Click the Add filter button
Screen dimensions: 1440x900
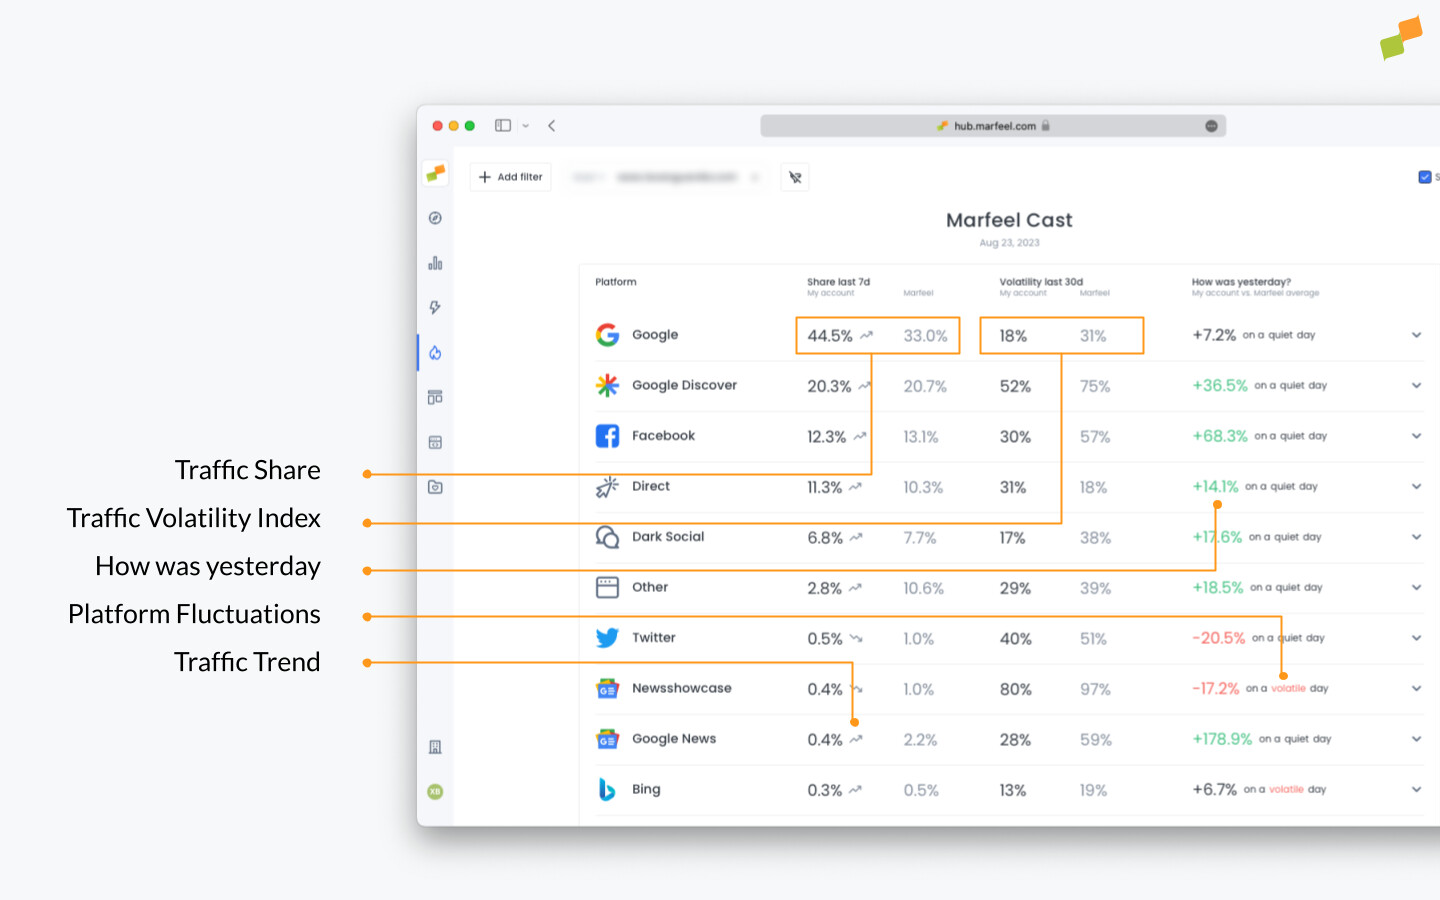pos(510,177)
